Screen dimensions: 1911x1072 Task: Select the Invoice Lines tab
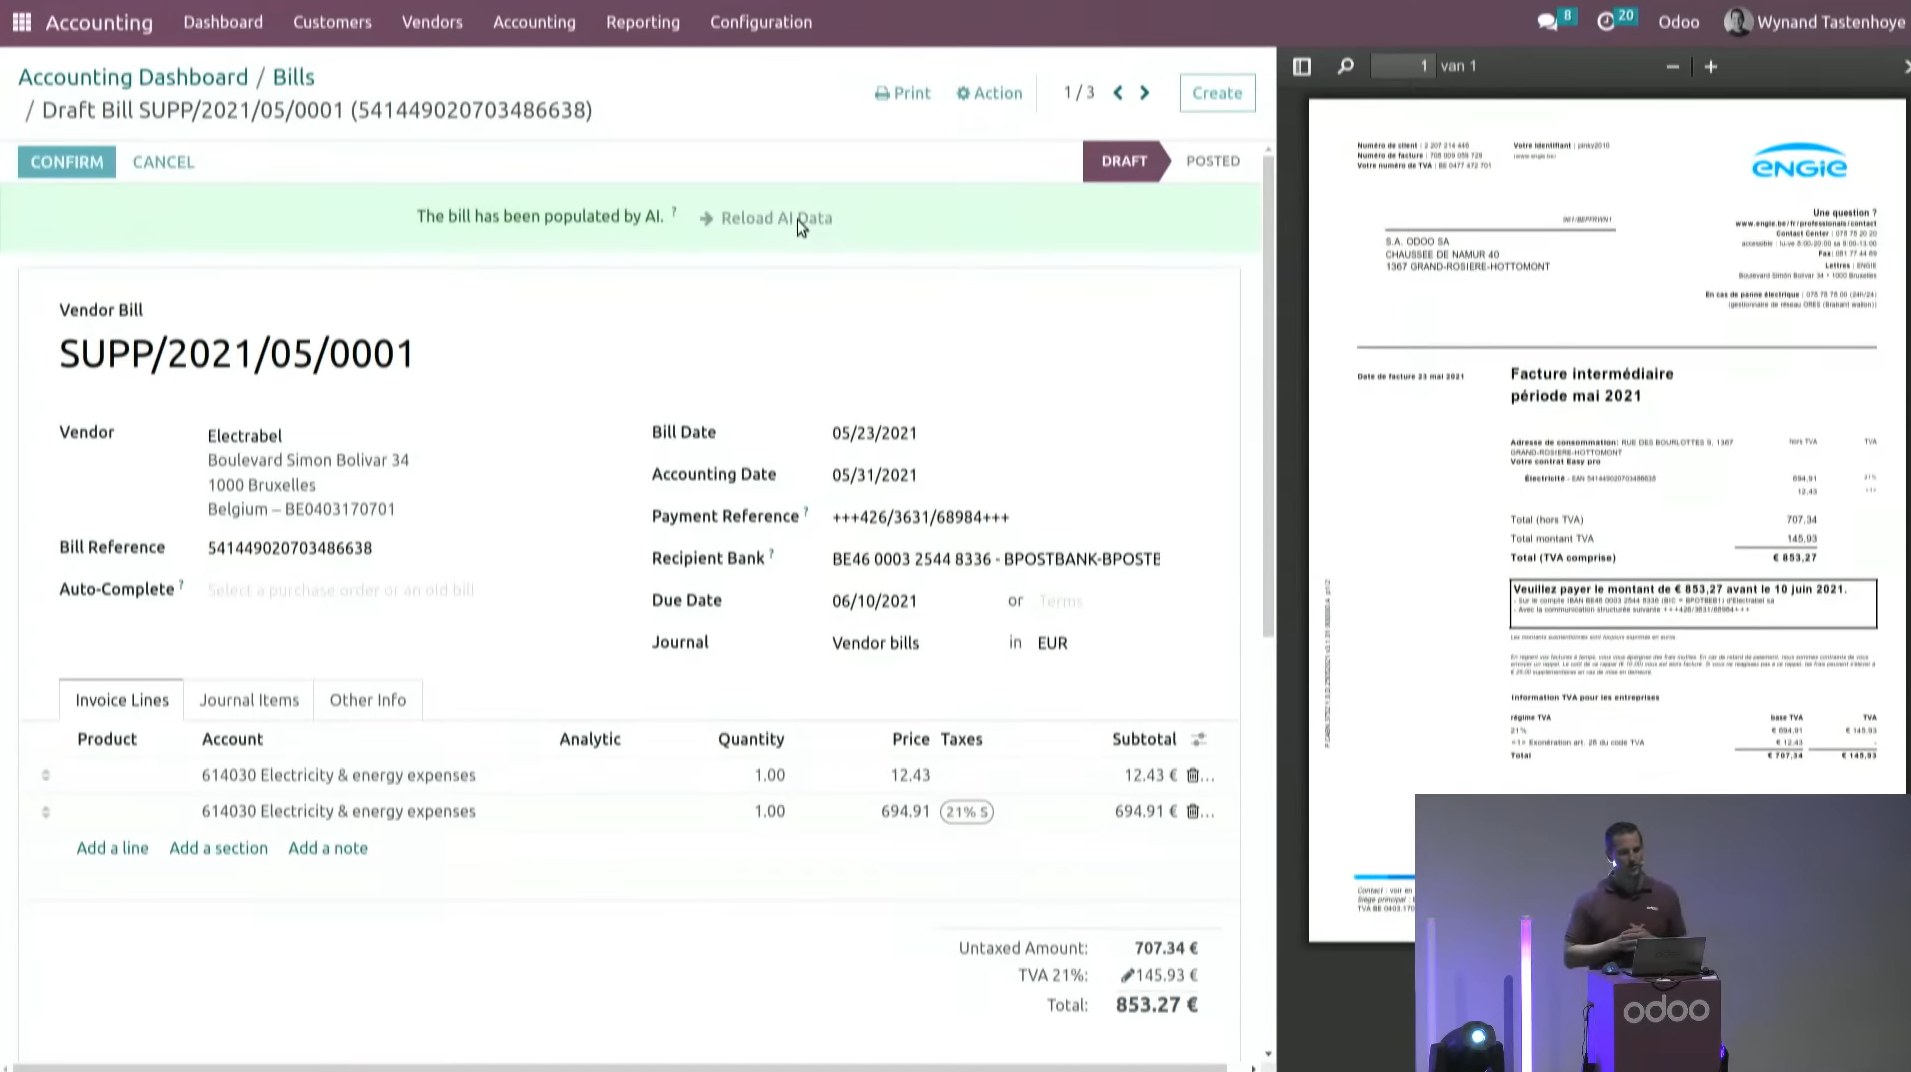point(122,700)
